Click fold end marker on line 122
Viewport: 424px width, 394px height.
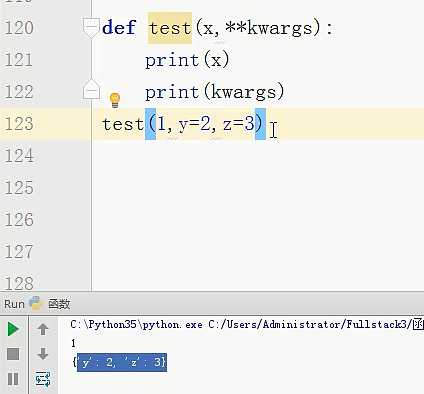coord(91,90)
